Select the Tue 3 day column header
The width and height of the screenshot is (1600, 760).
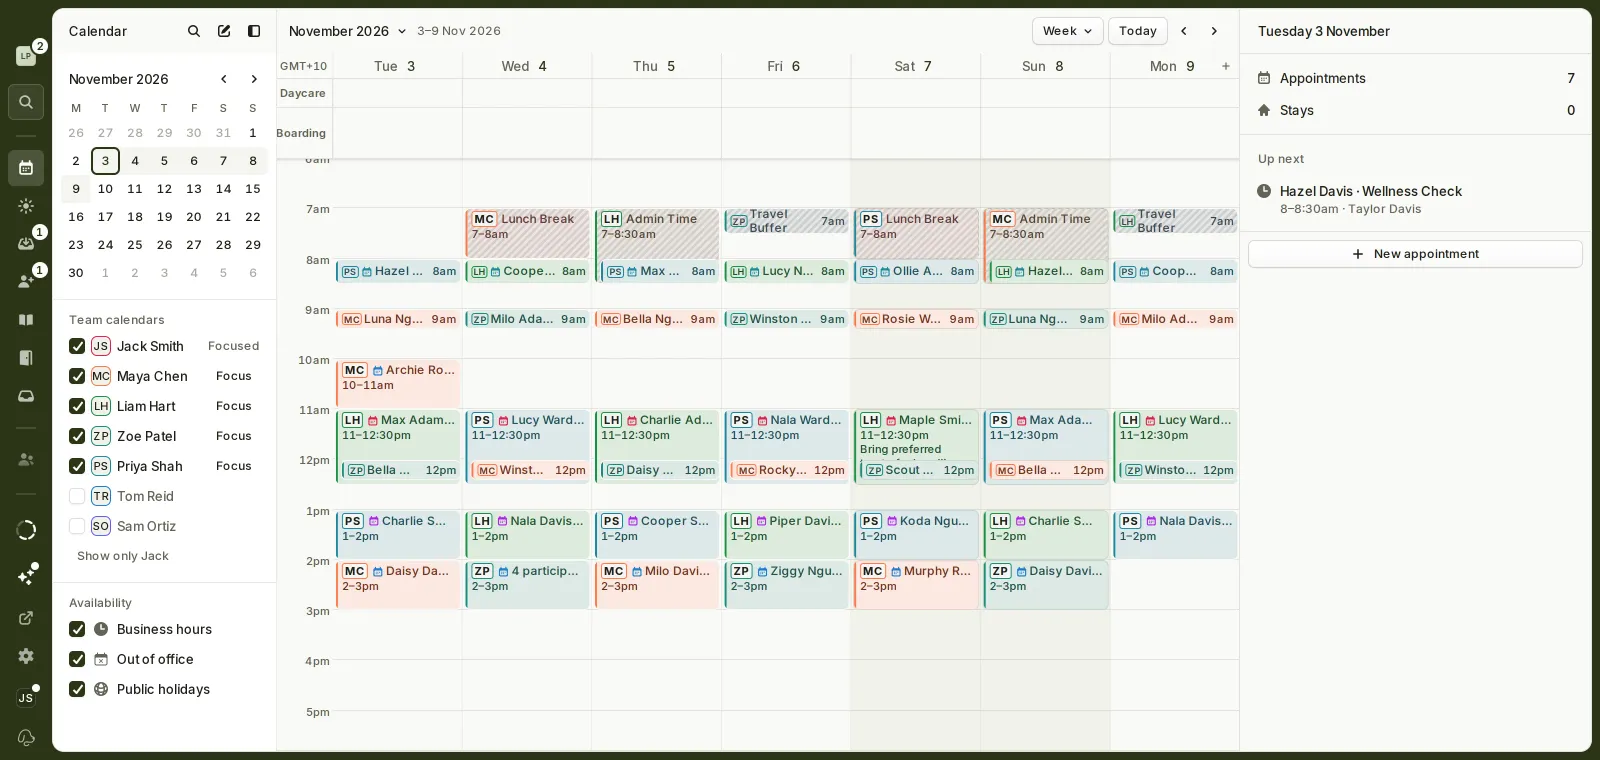[397, 66]
